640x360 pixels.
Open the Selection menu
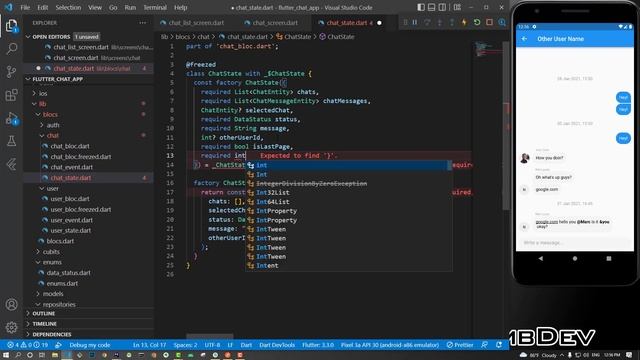pyautogui.click(x=68, y=7)
